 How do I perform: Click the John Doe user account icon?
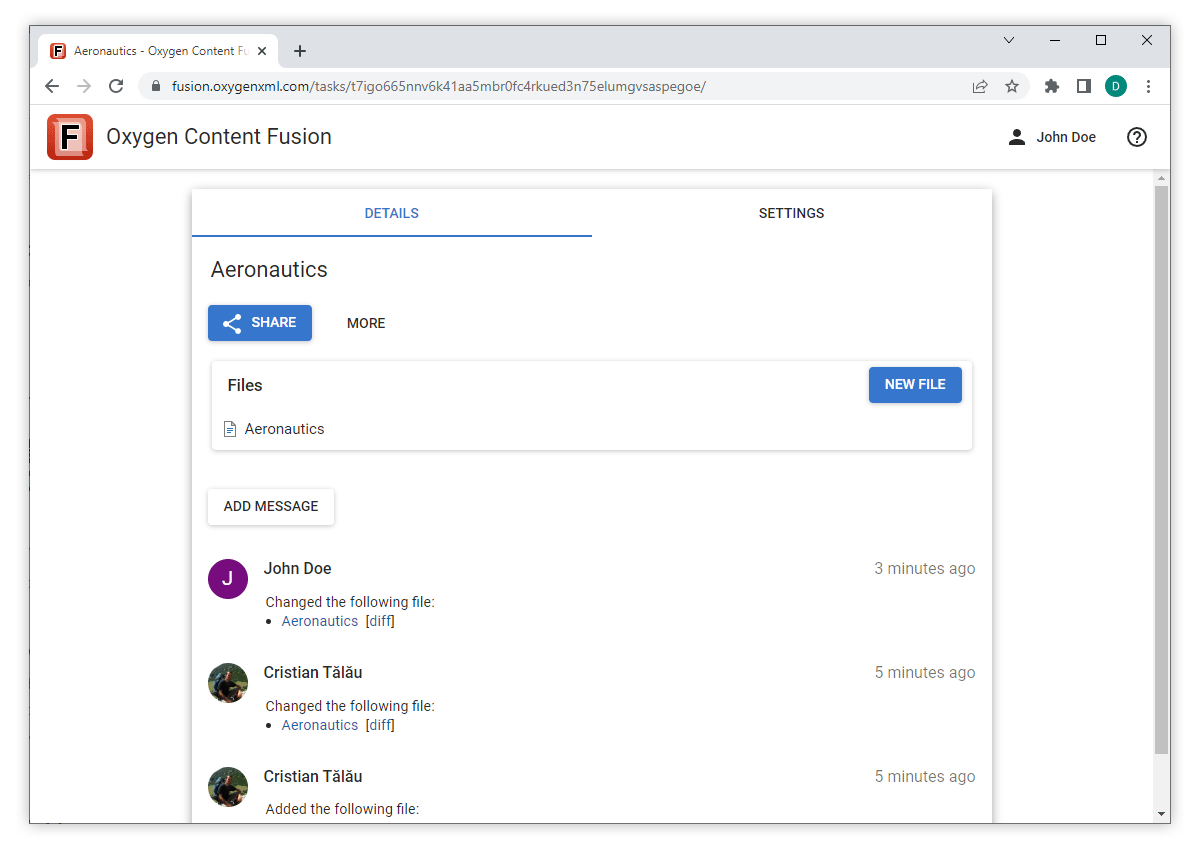point(1017,137)
